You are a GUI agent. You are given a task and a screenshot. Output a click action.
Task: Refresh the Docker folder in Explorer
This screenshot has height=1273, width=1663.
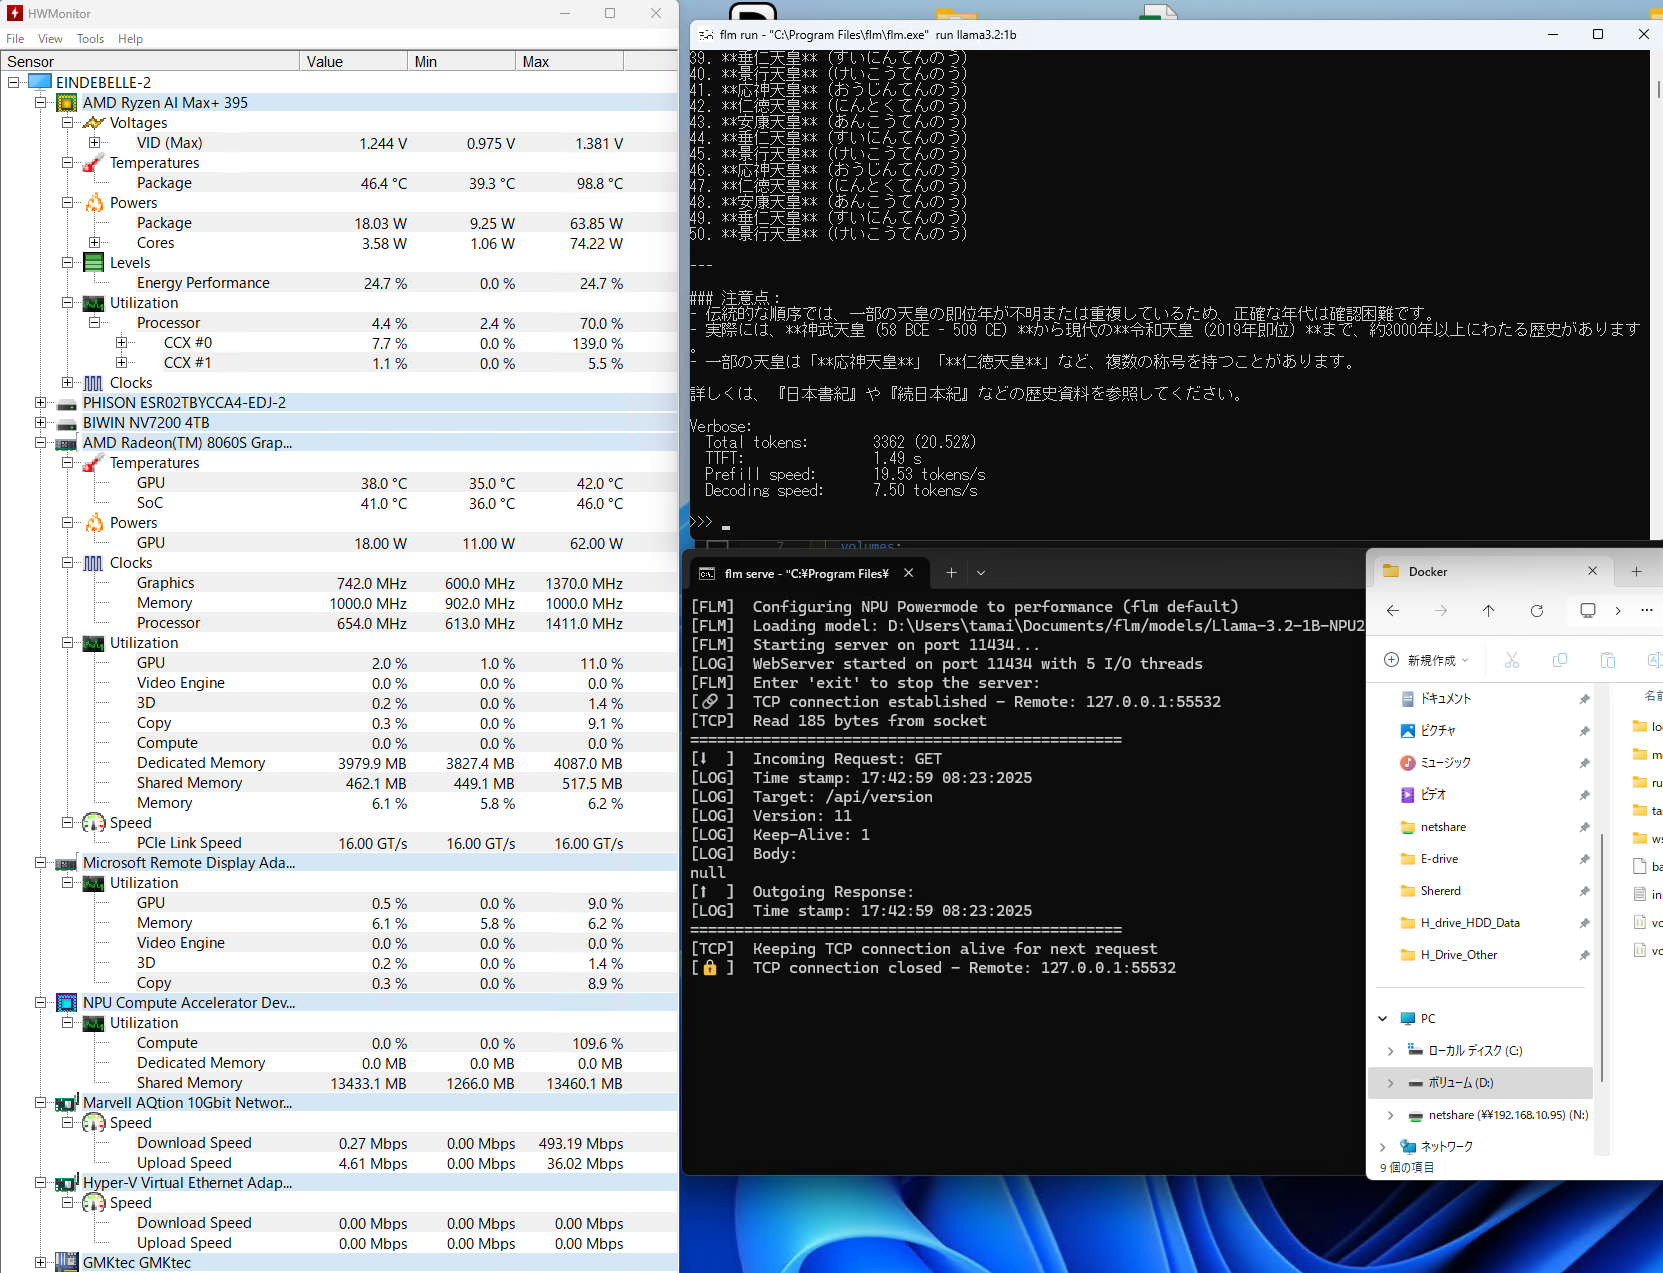(1537, 610)
